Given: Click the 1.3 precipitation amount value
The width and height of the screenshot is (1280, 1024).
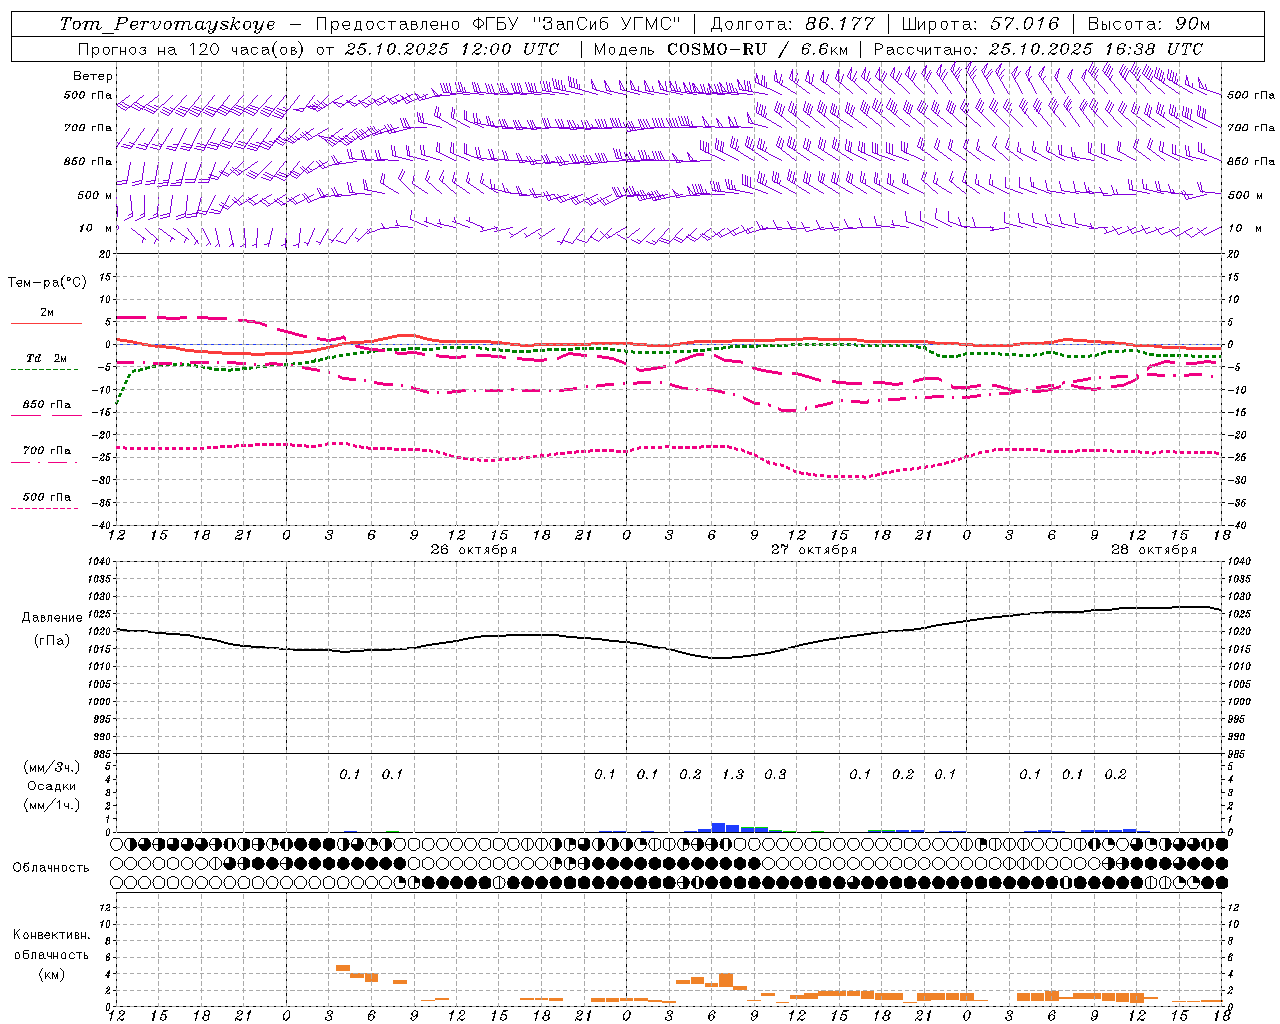Looking at the screenshot, I should click(x=733, y=774).
